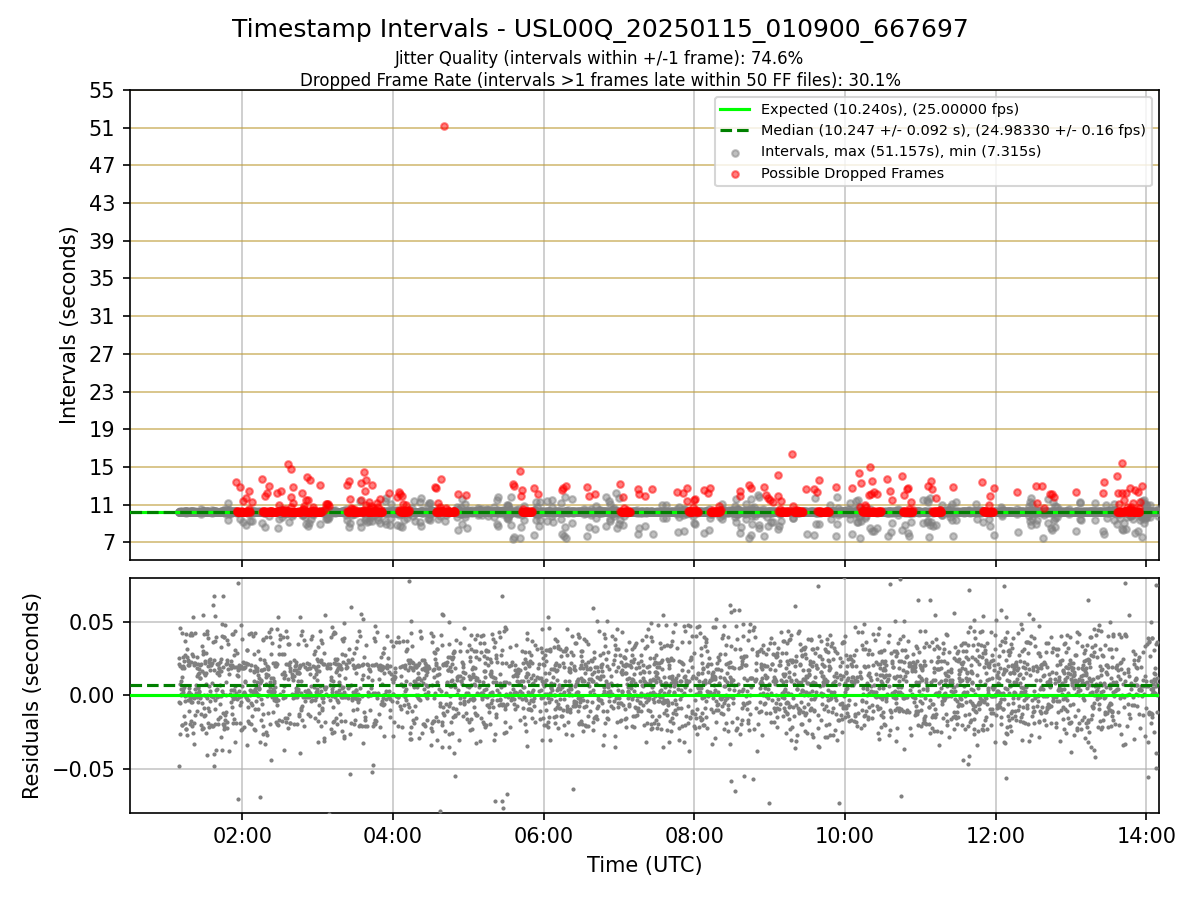Select the 'Dropped Frame Rate' 30.1% subtitle line

600,79
